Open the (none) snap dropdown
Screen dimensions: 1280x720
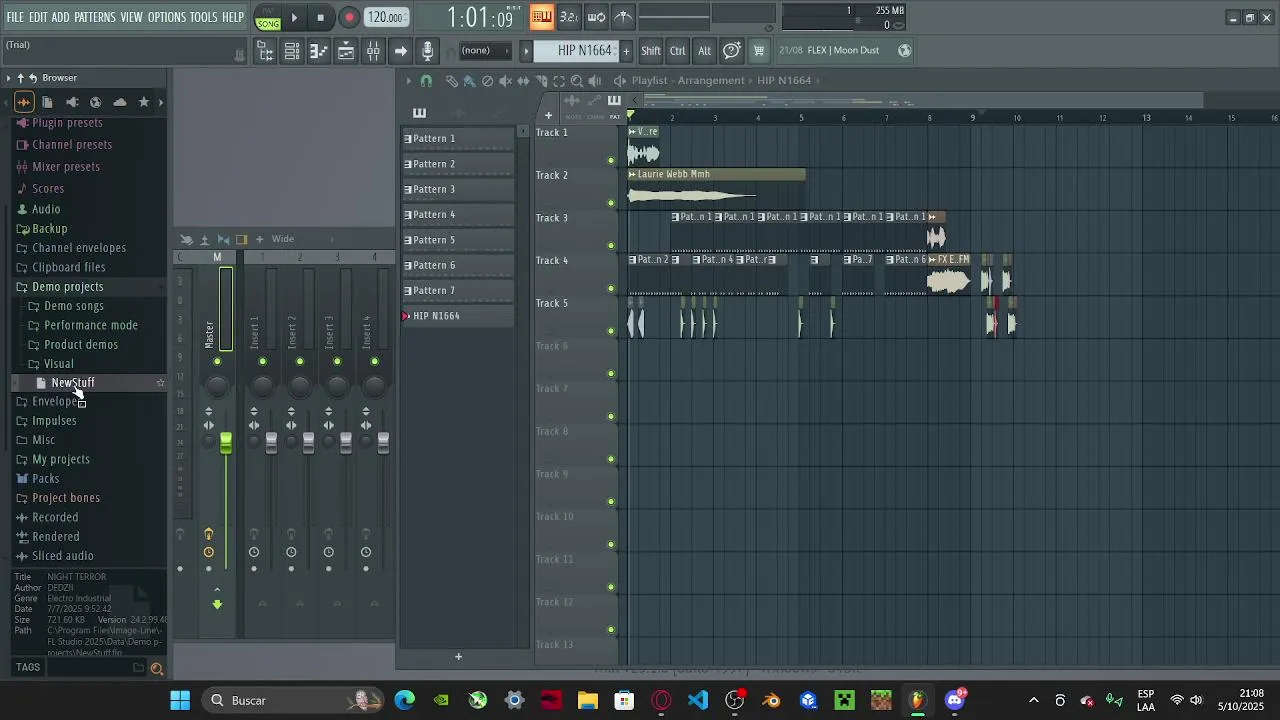point(484,51)
